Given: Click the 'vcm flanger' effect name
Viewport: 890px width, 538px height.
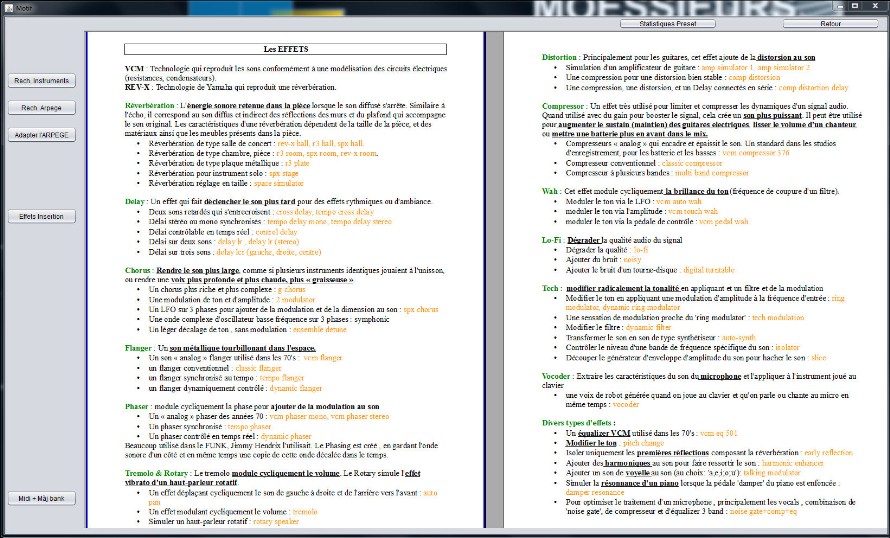Looking at the screenshot, I should click(322, 358).
